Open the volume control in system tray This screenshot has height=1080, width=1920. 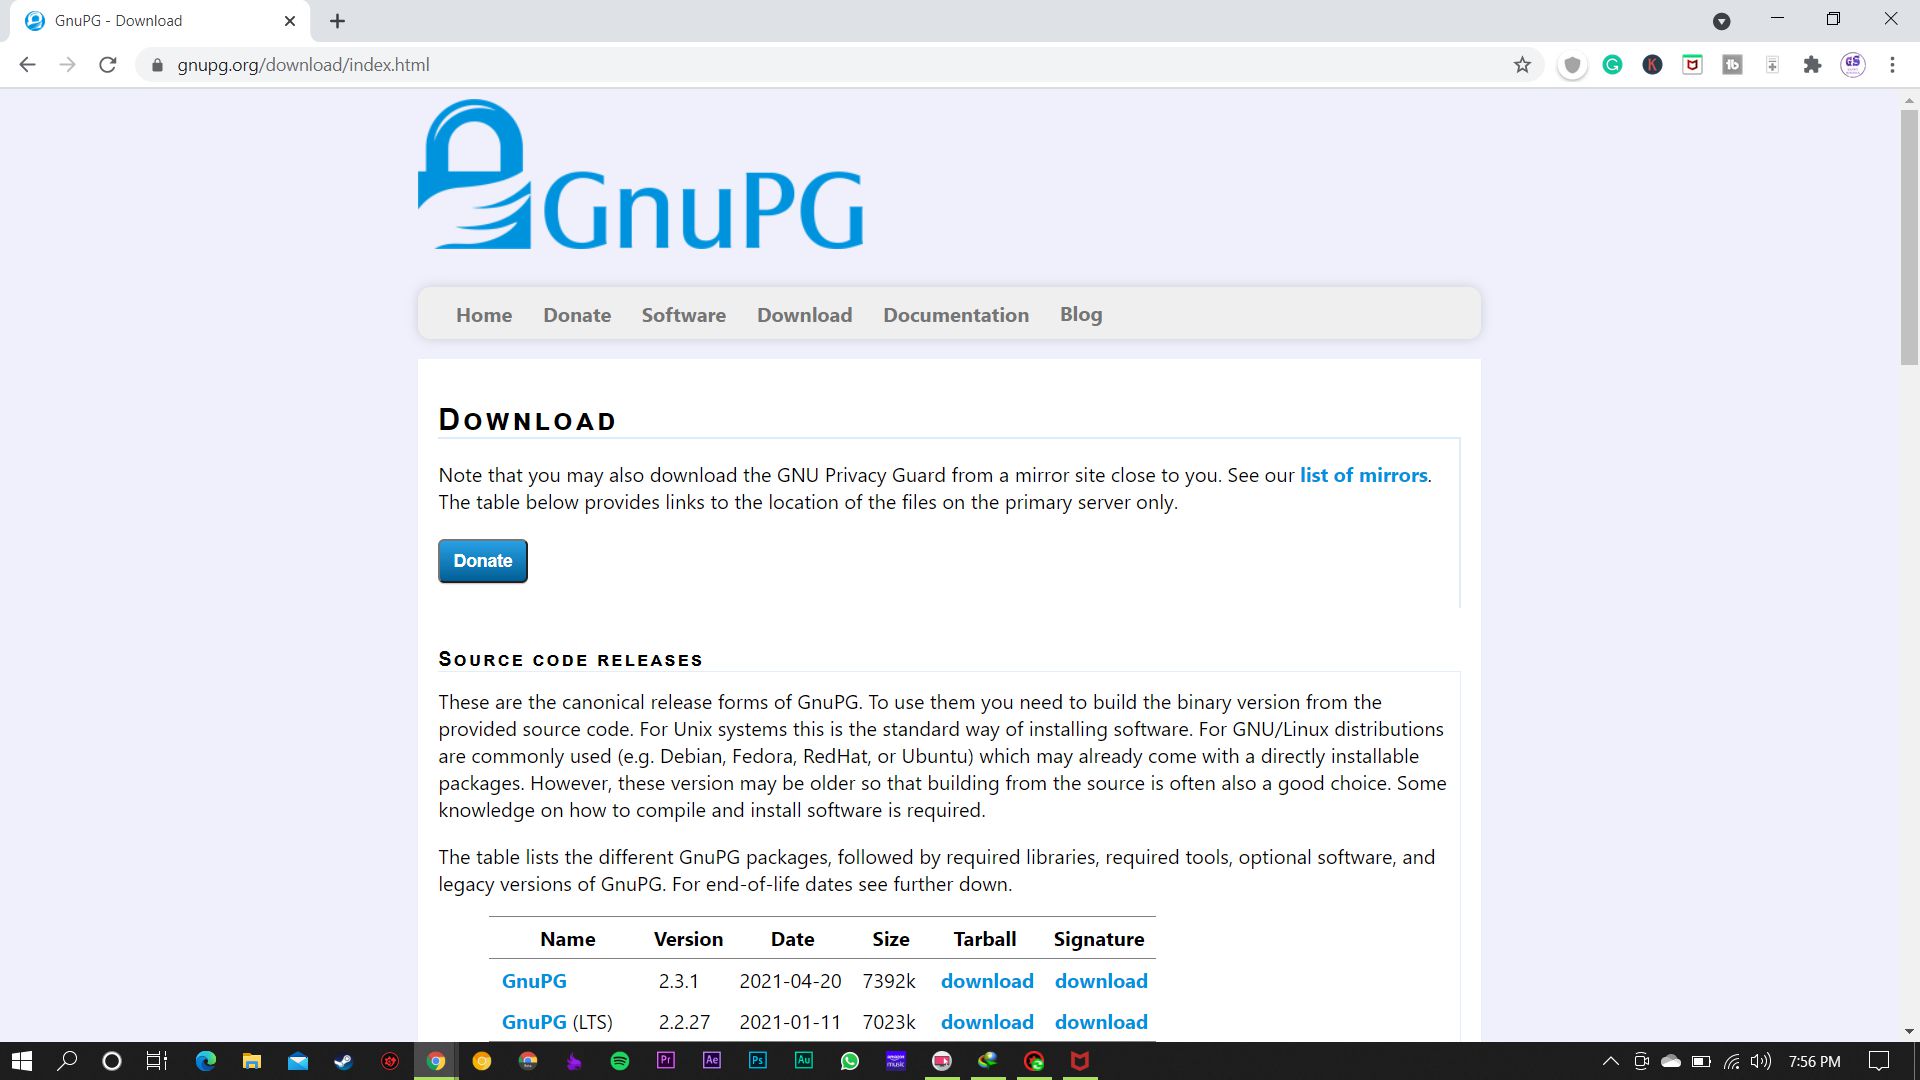click(1761, 1061)
